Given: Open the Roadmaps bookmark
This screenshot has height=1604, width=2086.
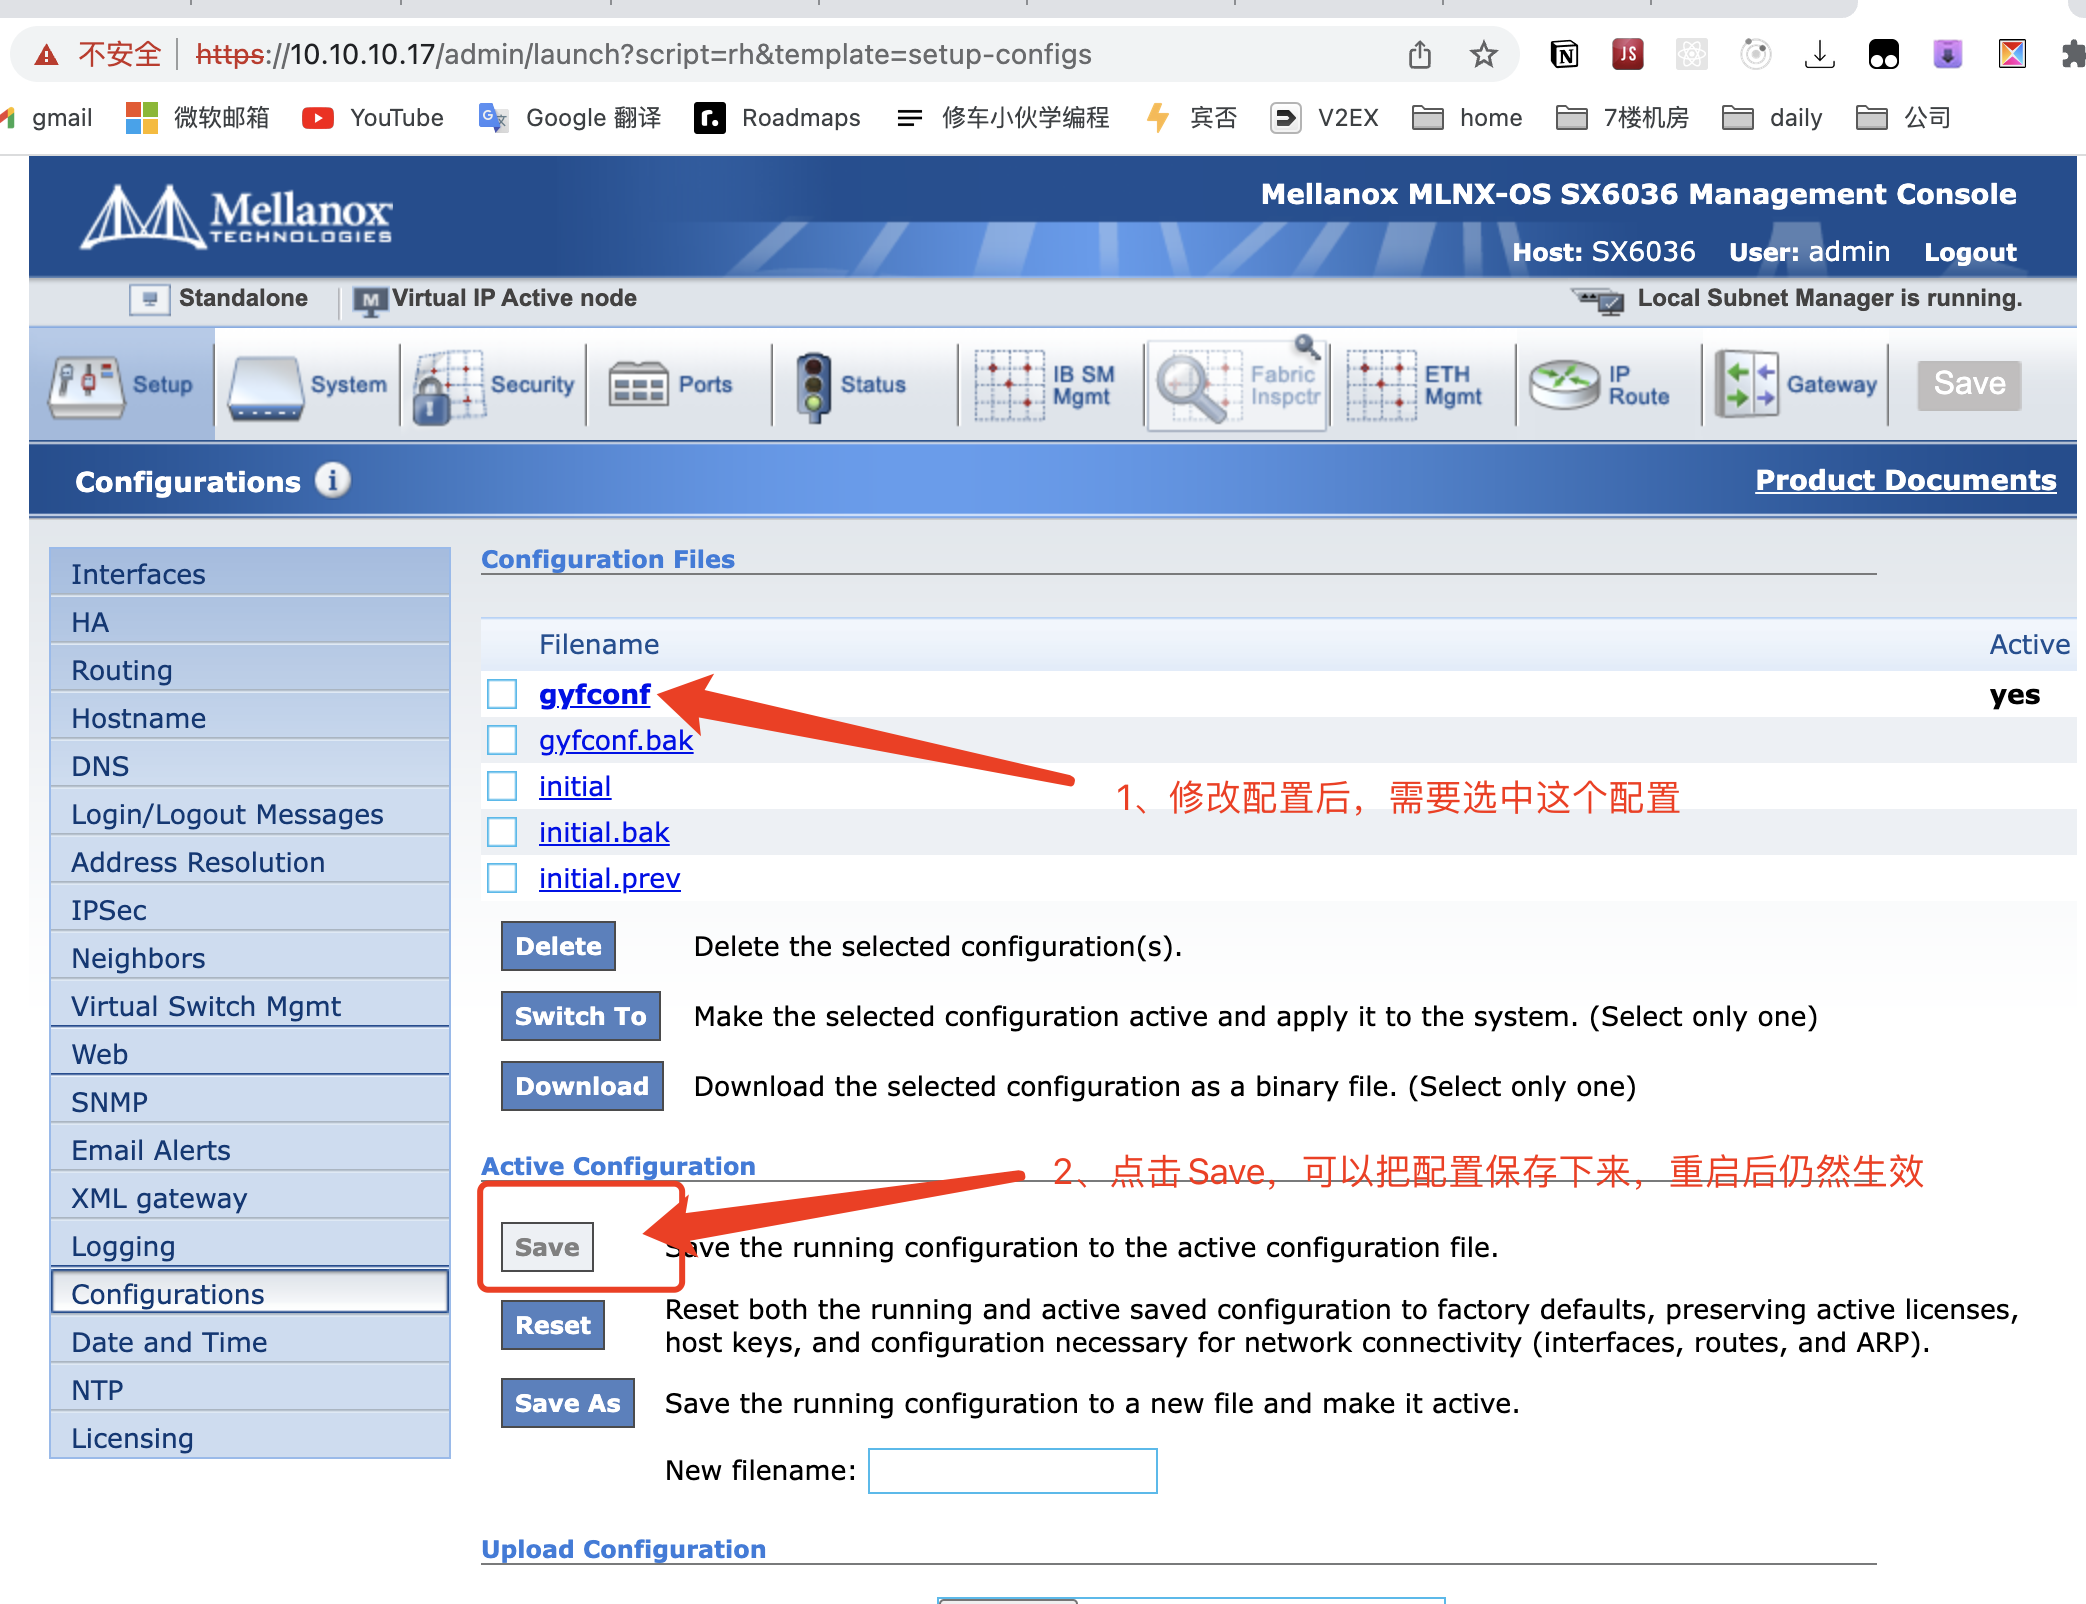Looking at the screenshot, I should tap(777, 118).
